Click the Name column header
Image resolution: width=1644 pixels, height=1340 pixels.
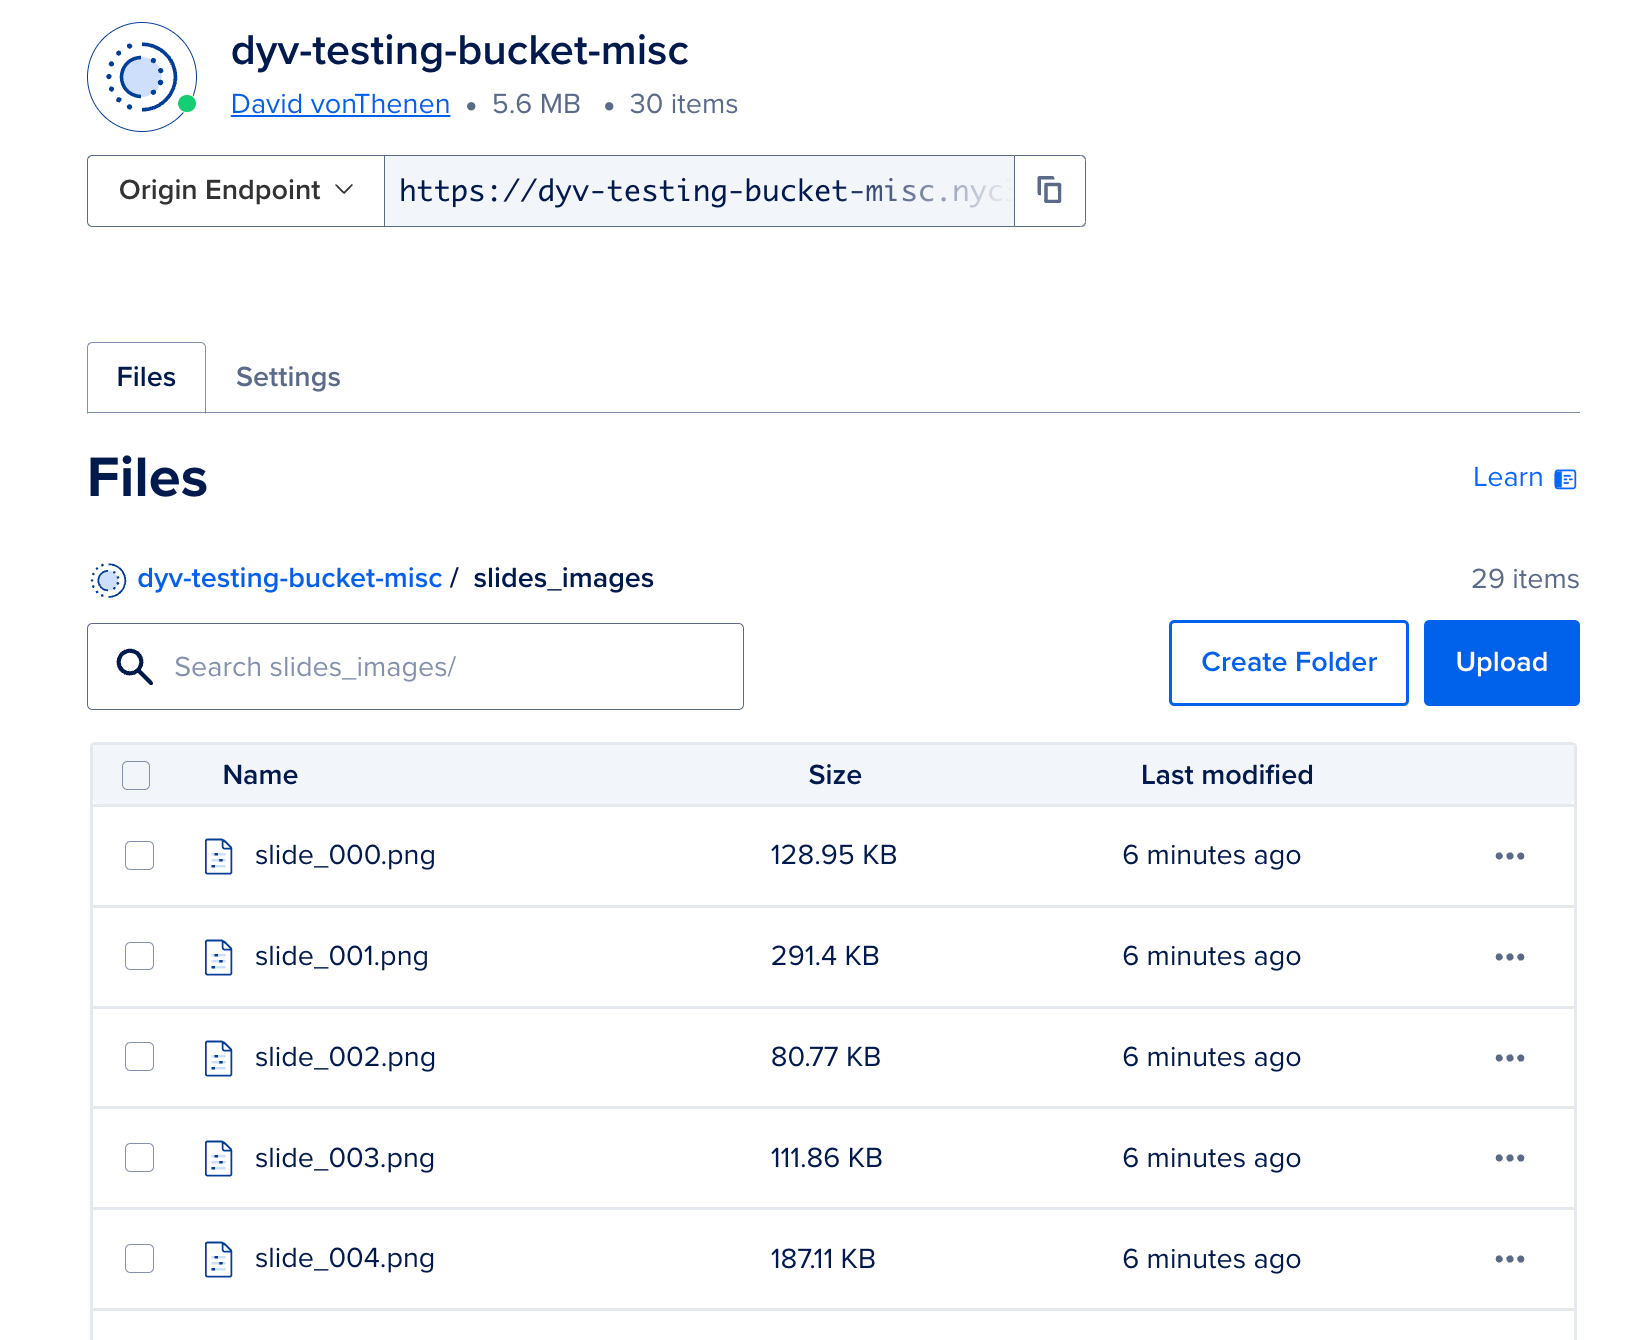coord(260,775)
